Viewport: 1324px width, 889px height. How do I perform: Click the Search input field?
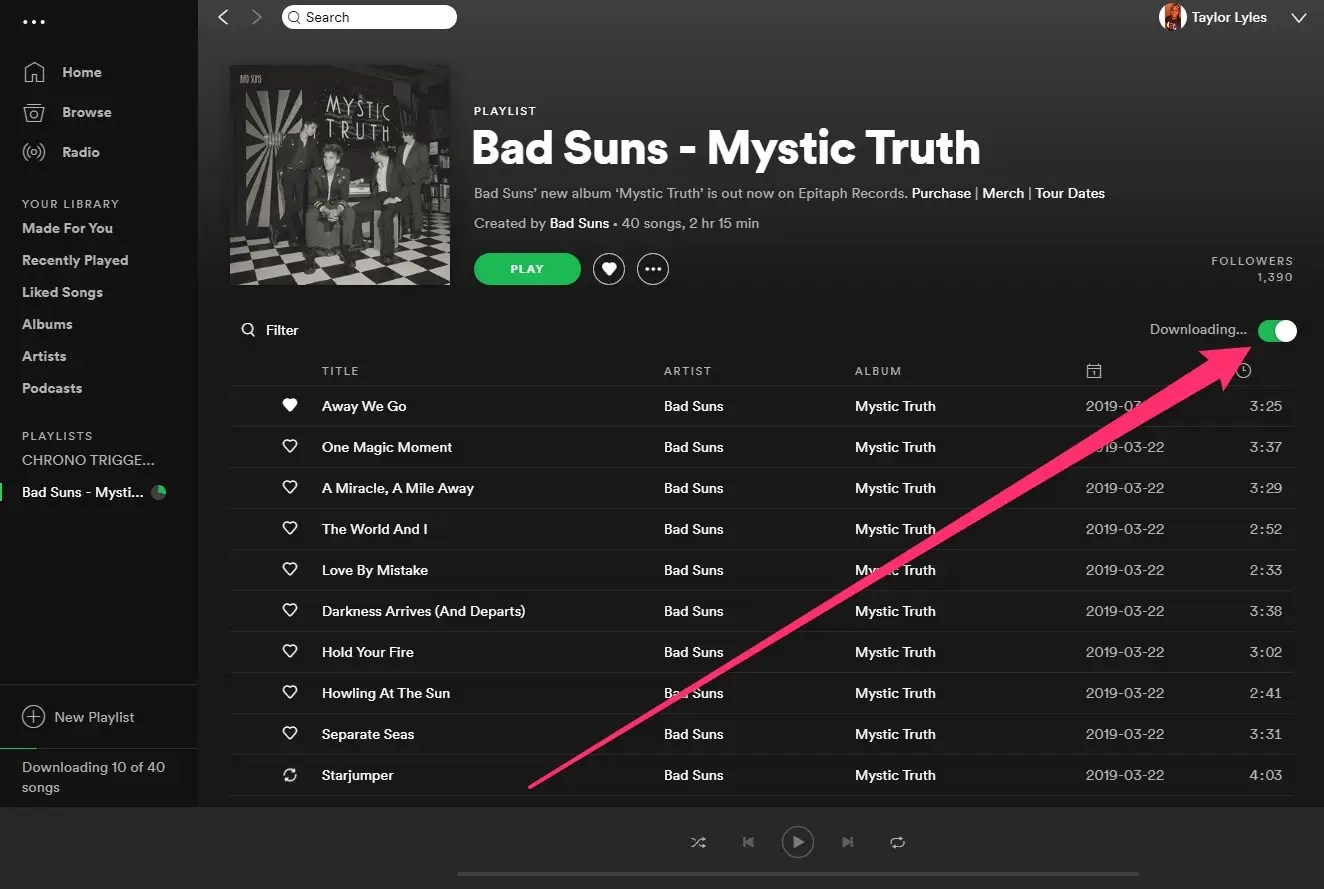[369, 17]
